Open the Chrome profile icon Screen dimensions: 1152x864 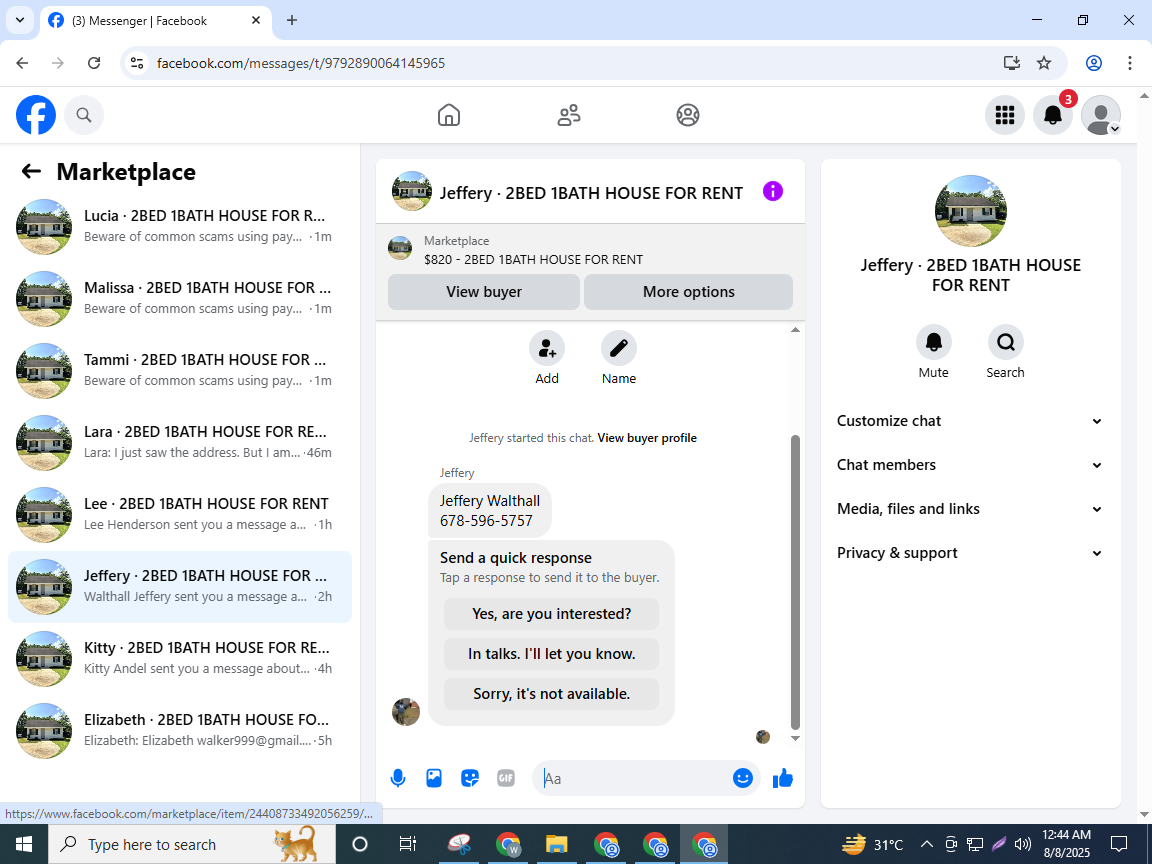pos(1094,63)
